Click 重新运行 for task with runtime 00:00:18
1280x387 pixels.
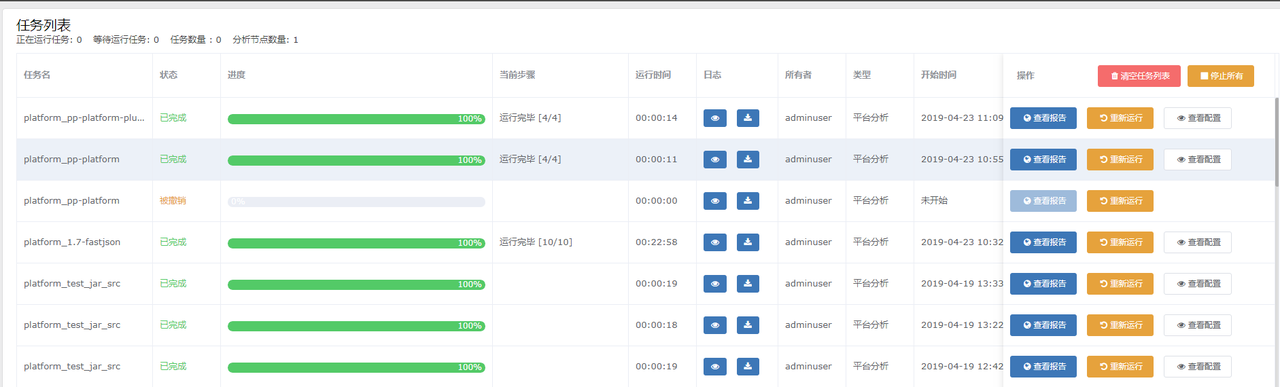(x=1120, y=325)
